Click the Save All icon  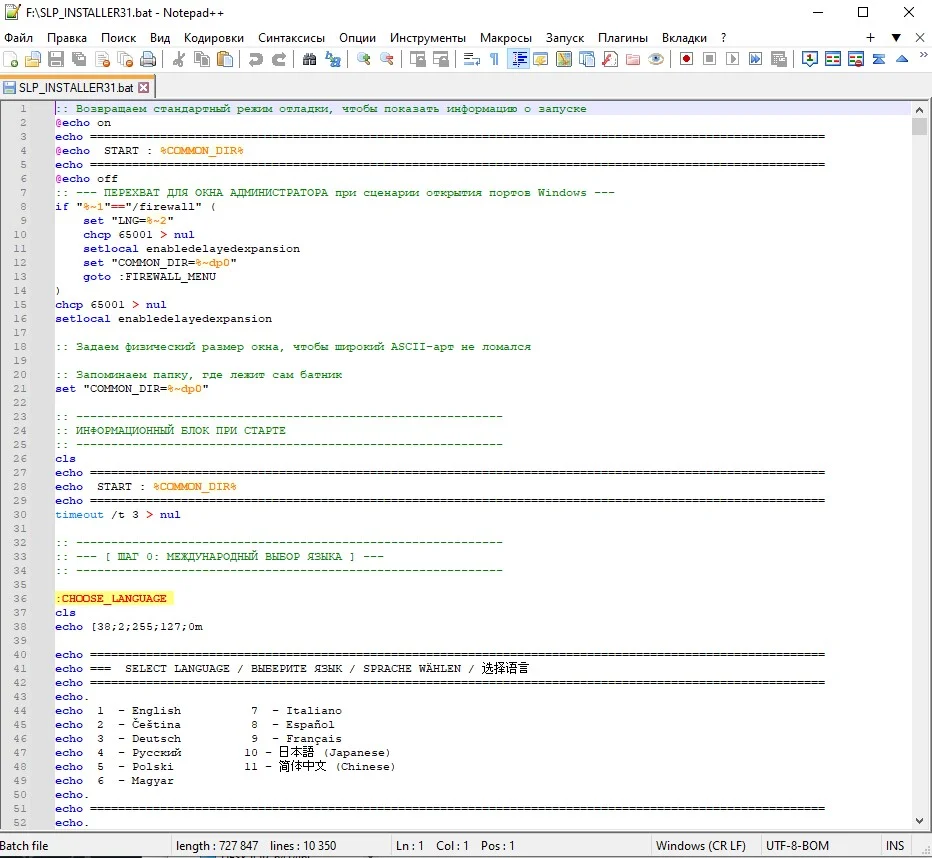78,59
